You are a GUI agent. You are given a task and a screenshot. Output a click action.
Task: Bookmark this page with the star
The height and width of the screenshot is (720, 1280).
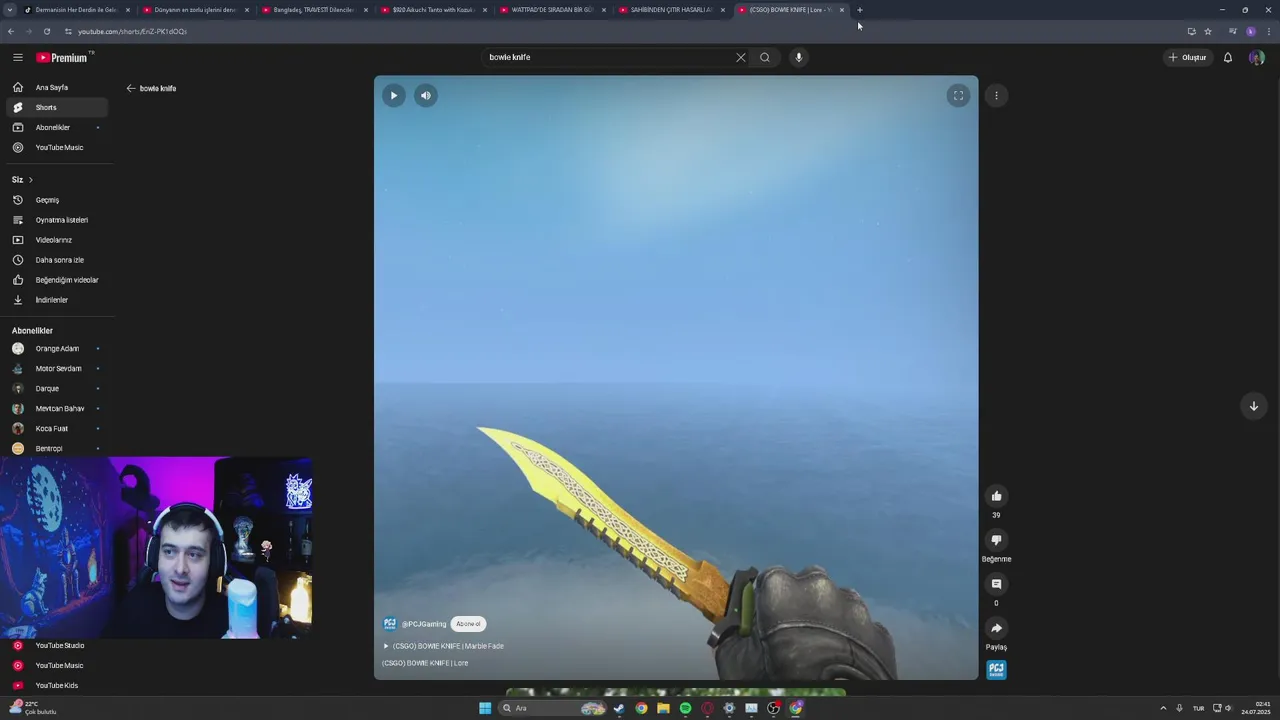point(1208,31)
